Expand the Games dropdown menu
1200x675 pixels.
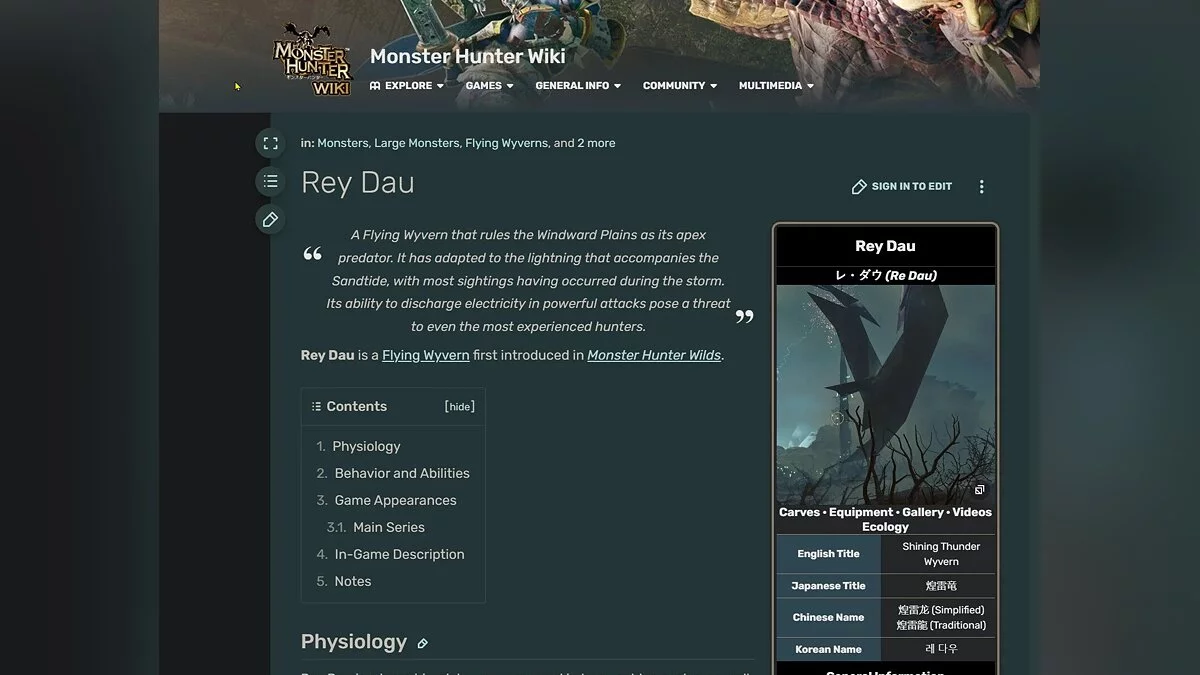489,86
